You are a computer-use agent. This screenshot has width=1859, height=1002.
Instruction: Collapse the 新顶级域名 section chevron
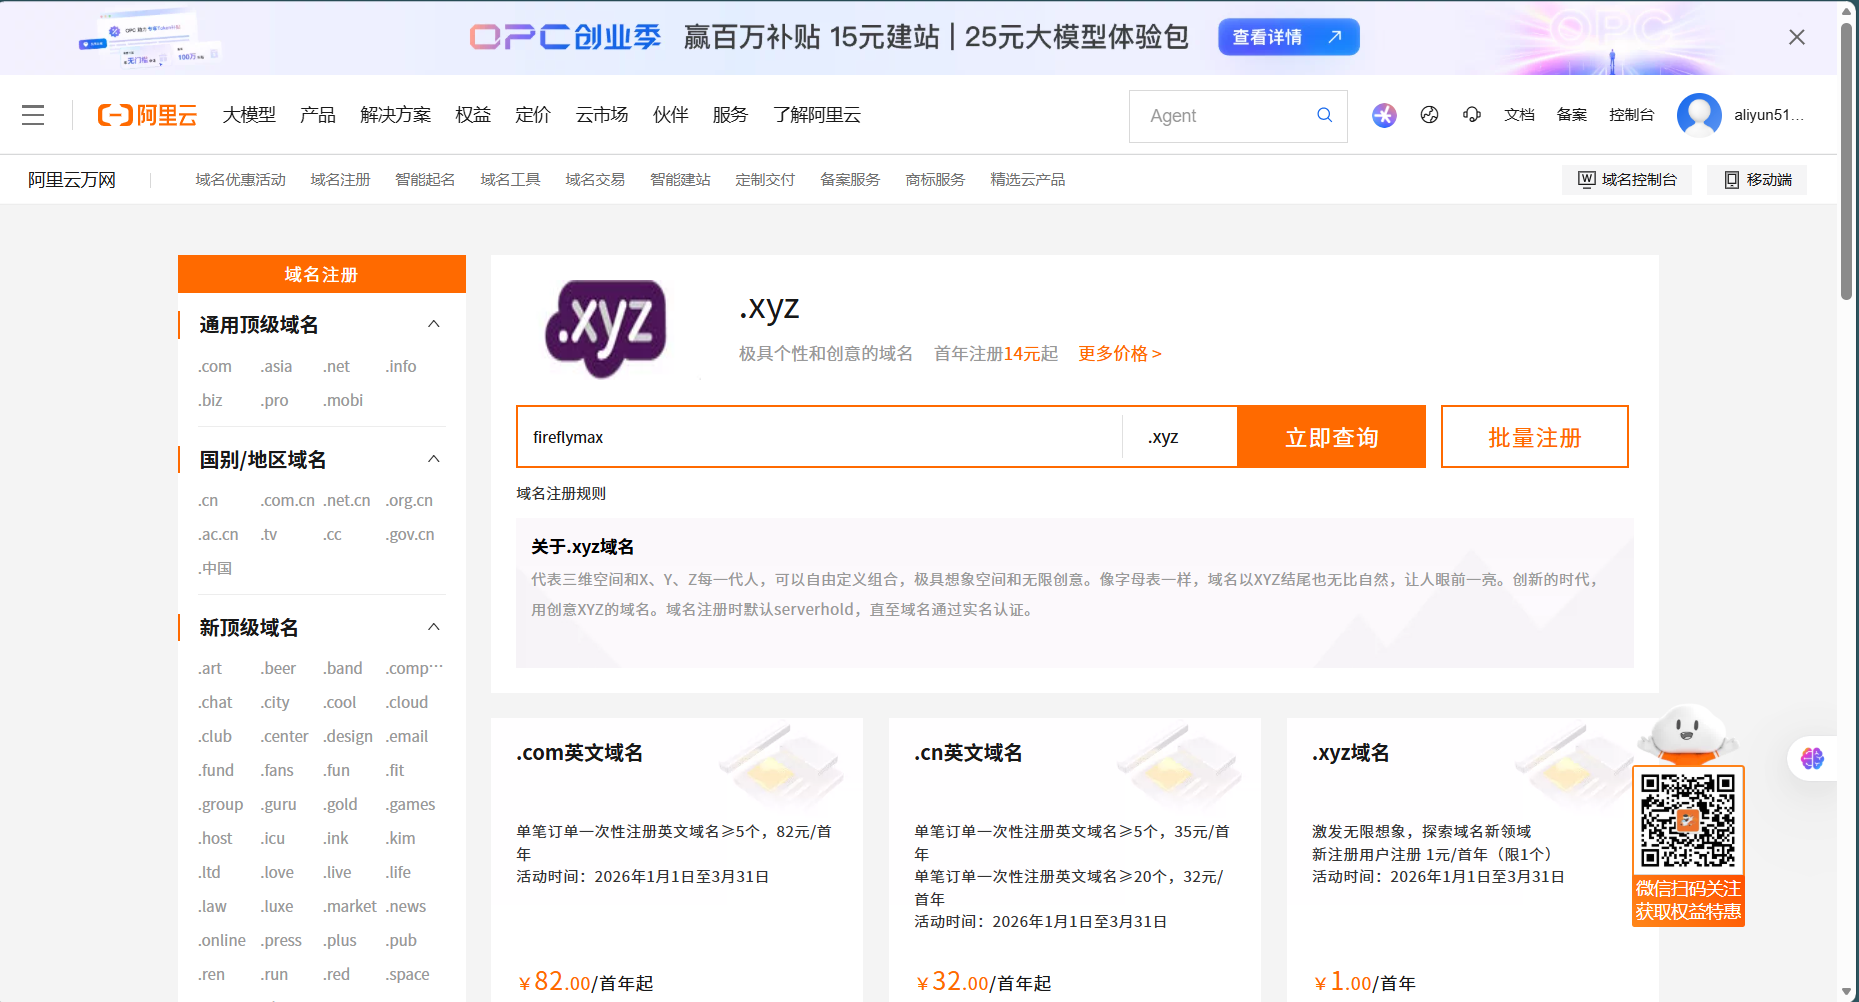(x=434, y=627)
